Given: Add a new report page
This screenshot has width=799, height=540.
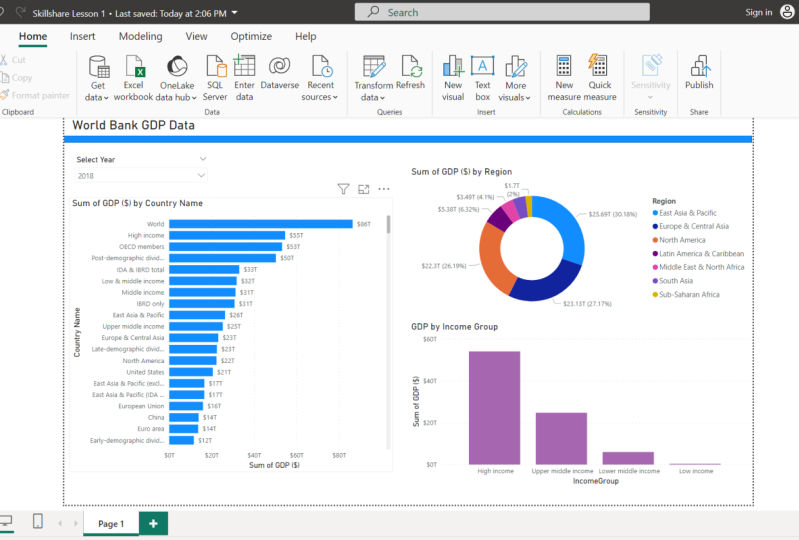Looking at the screenshot, I should (153, 523).
